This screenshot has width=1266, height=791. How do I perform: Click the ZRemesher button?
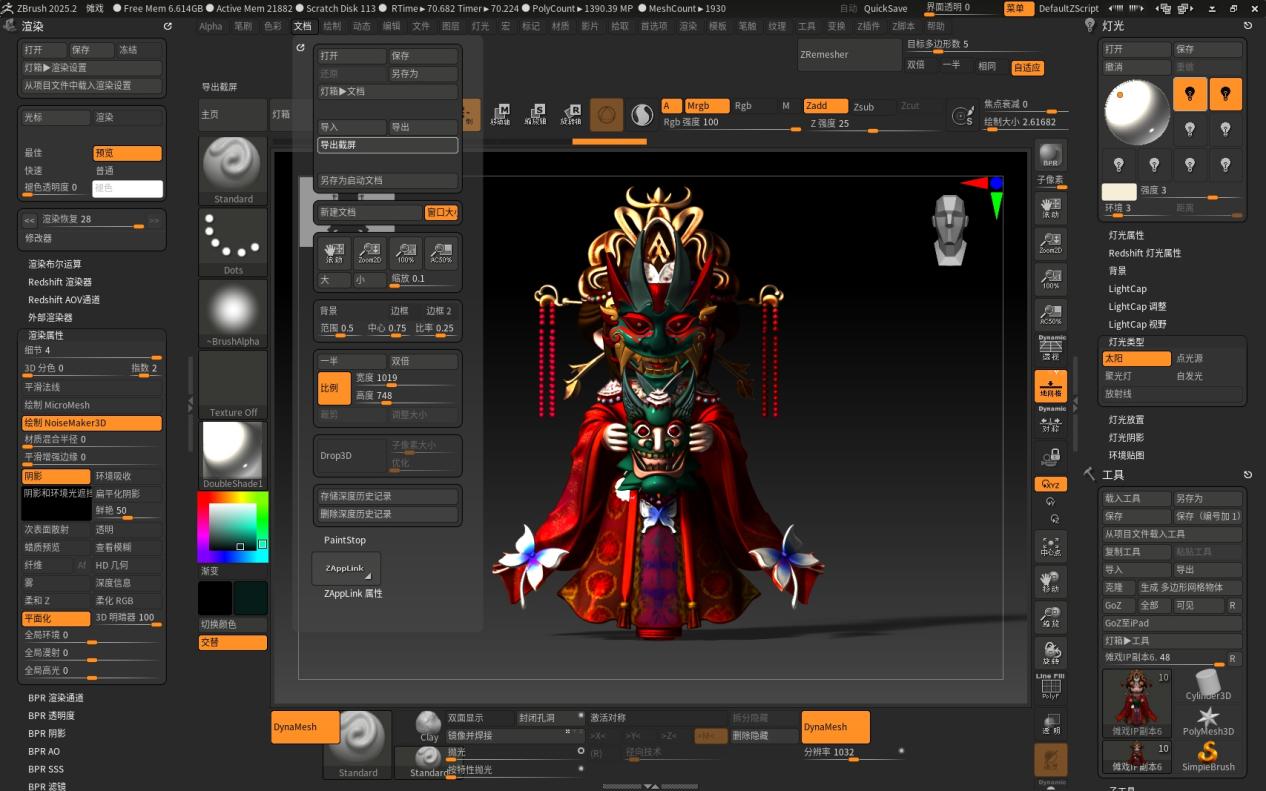coord(850,55)
